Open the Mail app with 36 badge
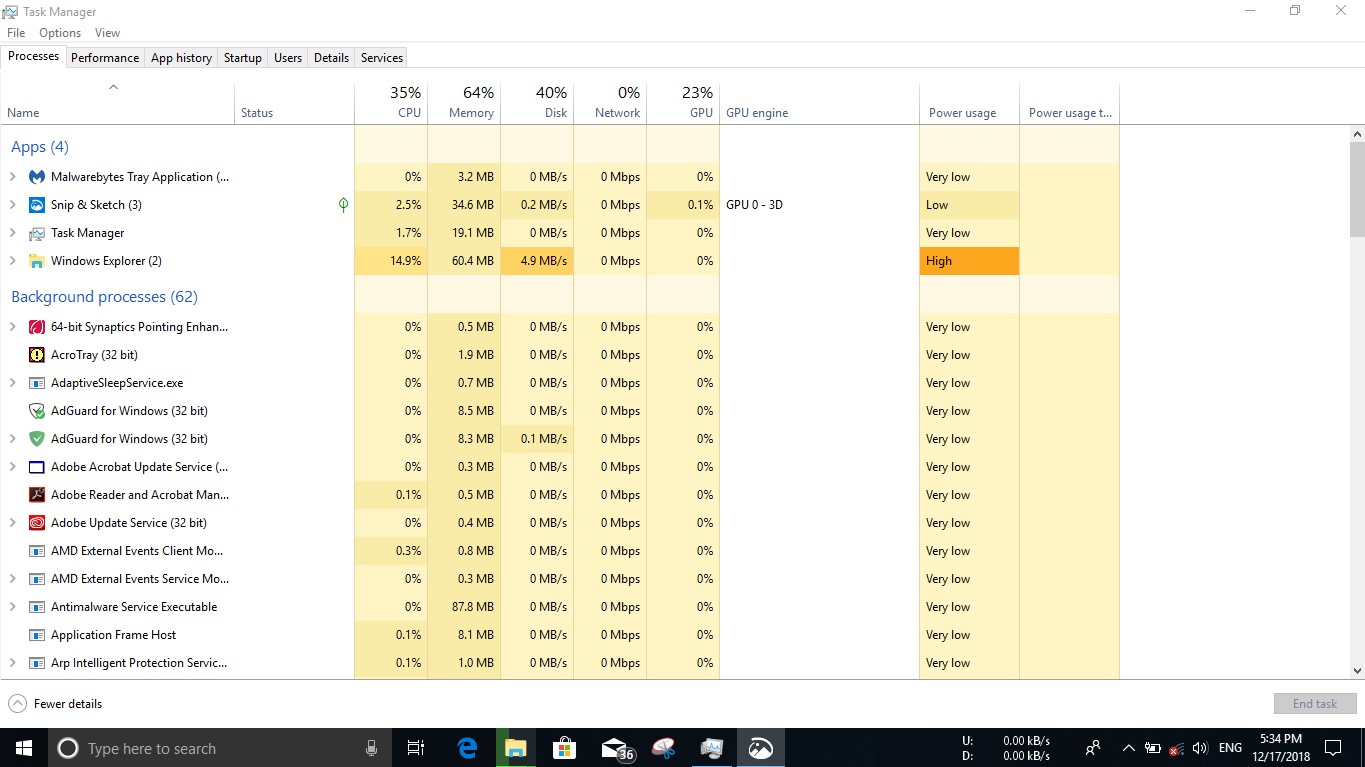The image size is (1365, 767). [617, 748]
